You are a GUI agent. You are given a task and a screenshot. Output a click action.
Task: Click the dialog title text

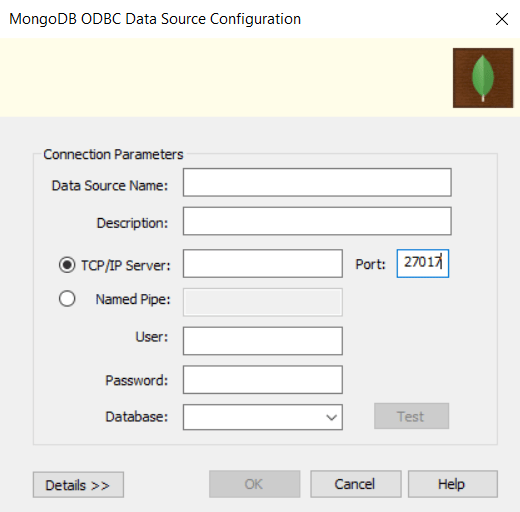tap(155, 19)
